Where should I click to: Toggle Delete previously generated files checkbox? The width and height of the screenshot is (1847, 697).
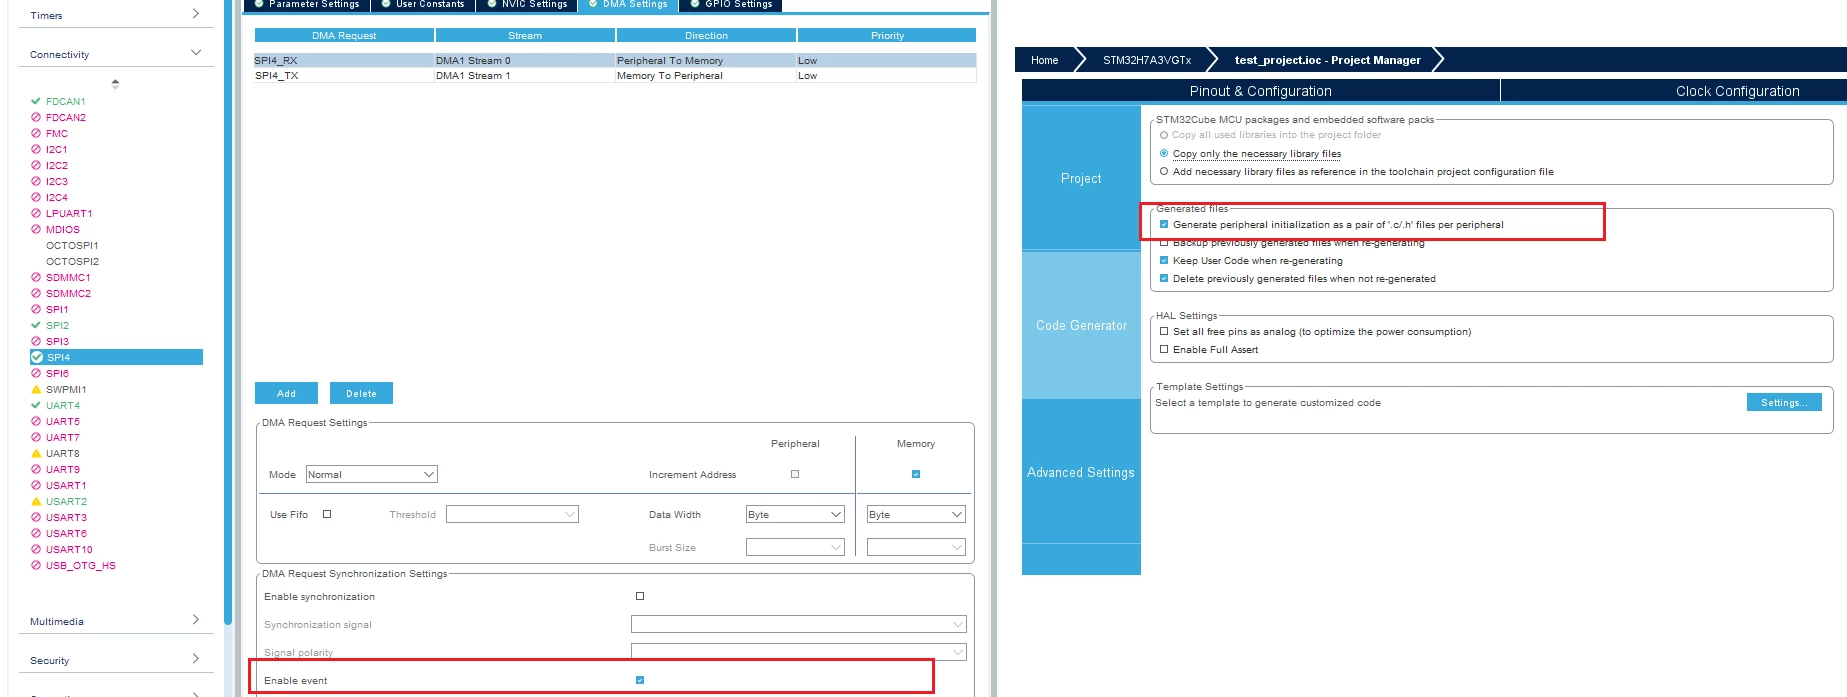(1164, 279)
